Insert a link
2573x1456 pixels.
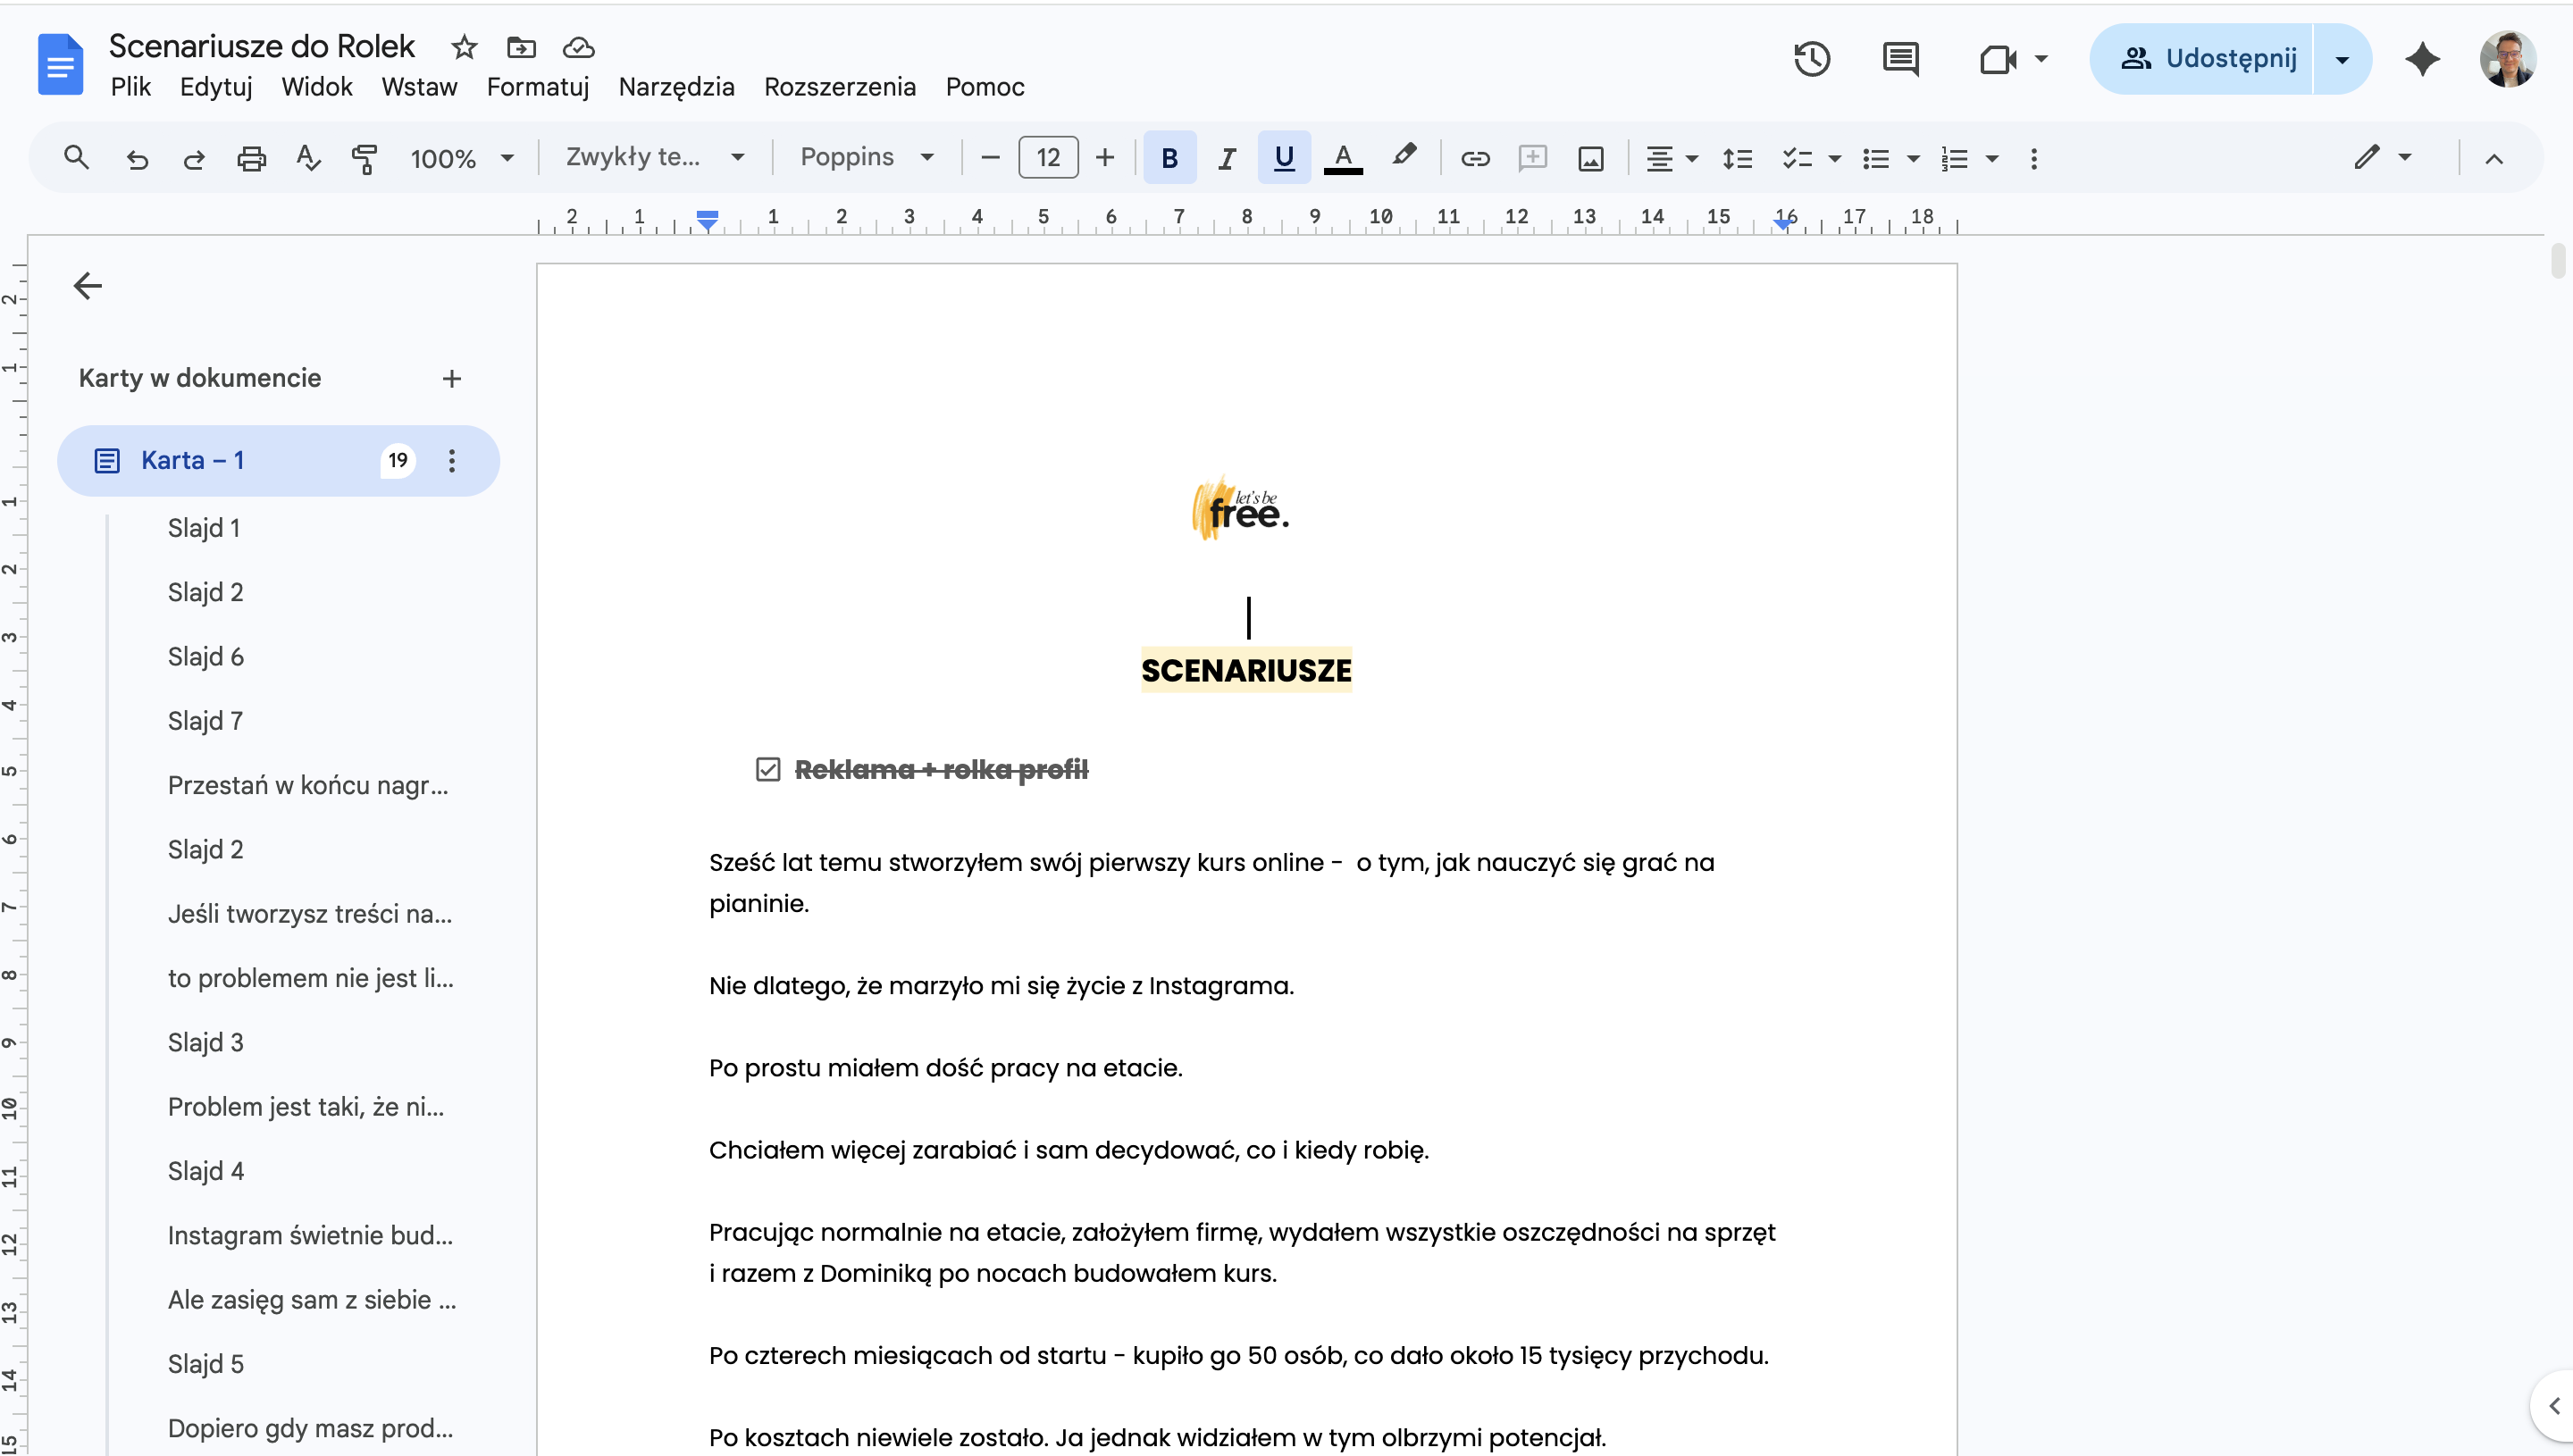1475,158
